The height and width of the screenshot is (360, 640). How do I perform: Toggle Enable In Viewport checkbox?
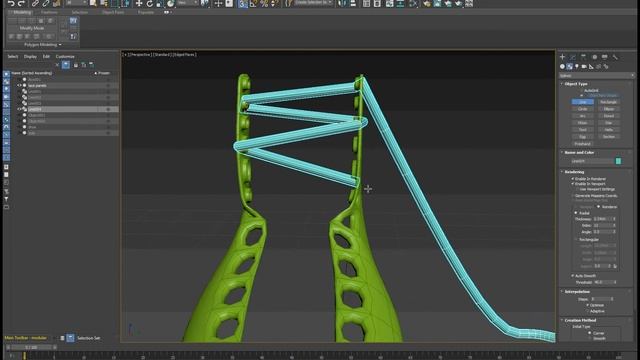point(573,184)
